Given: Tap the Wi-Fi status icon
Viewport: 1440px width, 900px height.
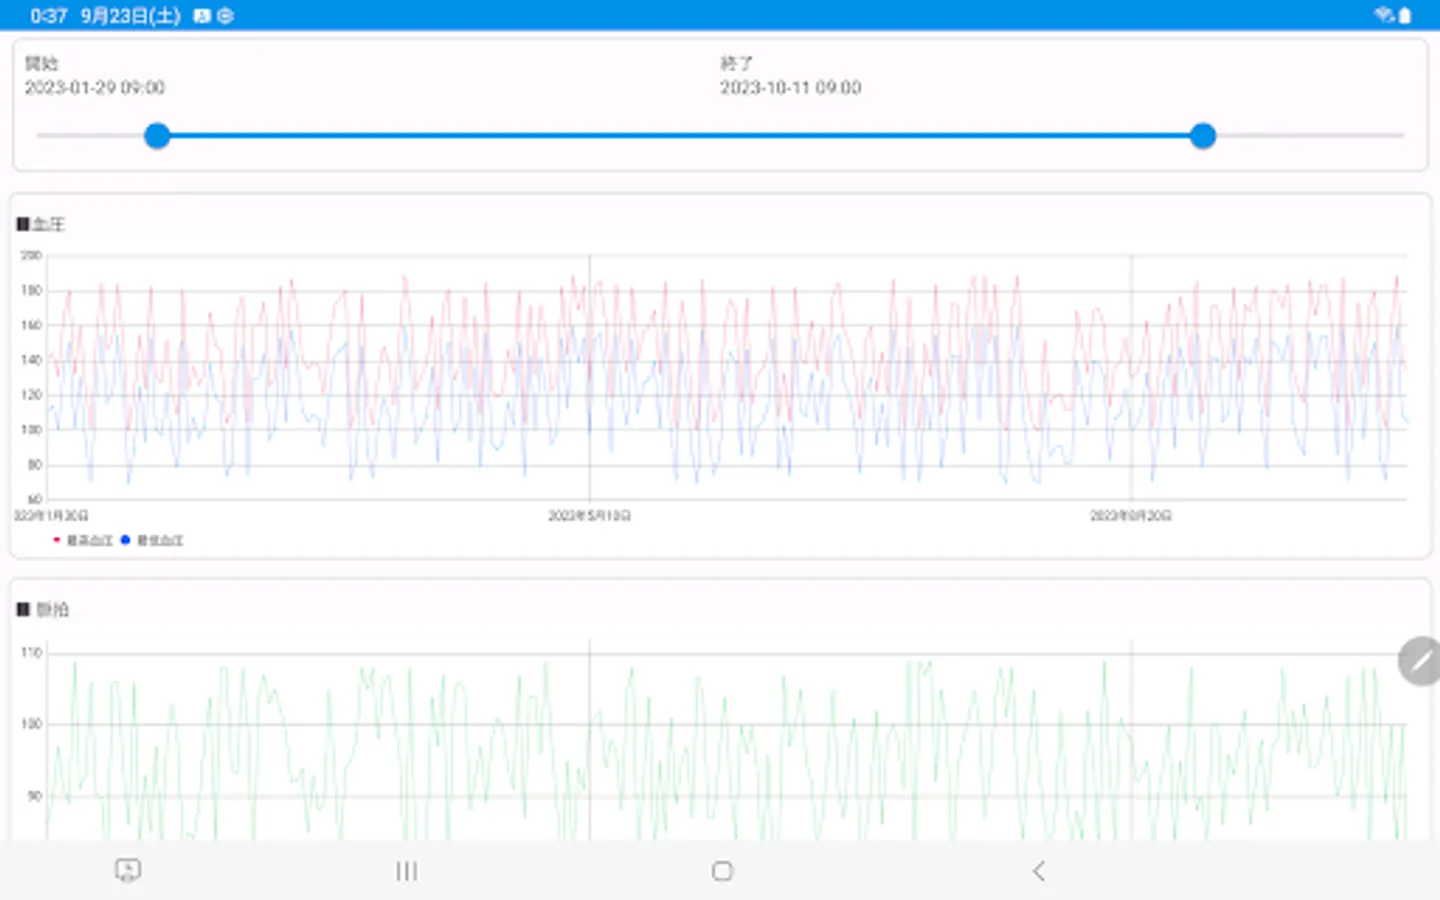Looking at the screenshot, I should [x=1384, y=14].
